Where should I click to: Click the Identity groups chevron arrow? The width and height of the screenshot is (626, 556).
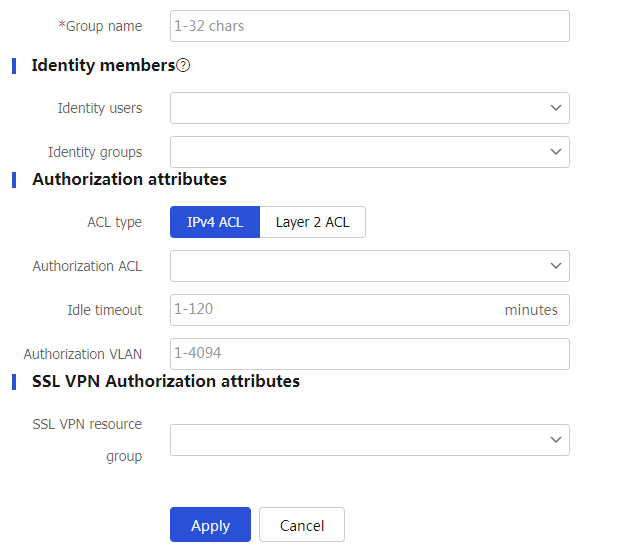tap(556, 152)
